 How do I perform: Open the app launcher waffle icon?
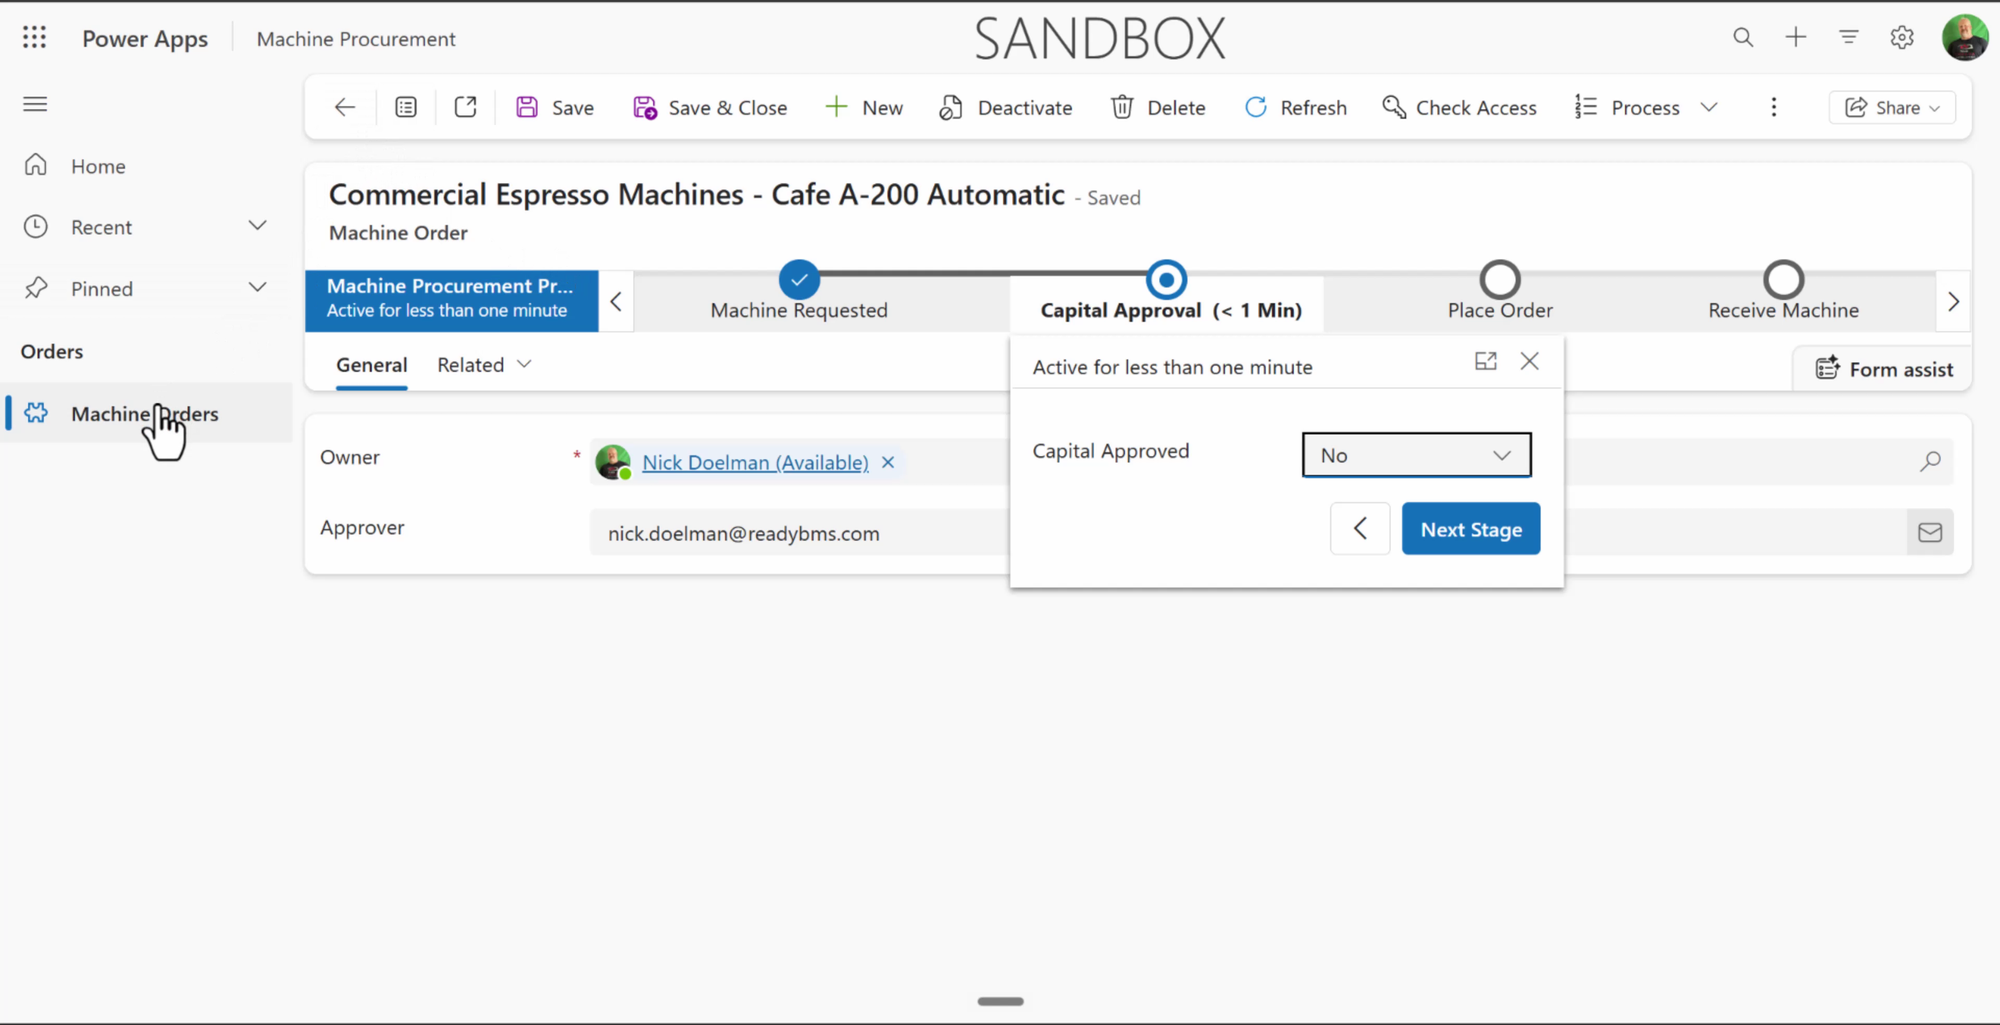(34, 38)
